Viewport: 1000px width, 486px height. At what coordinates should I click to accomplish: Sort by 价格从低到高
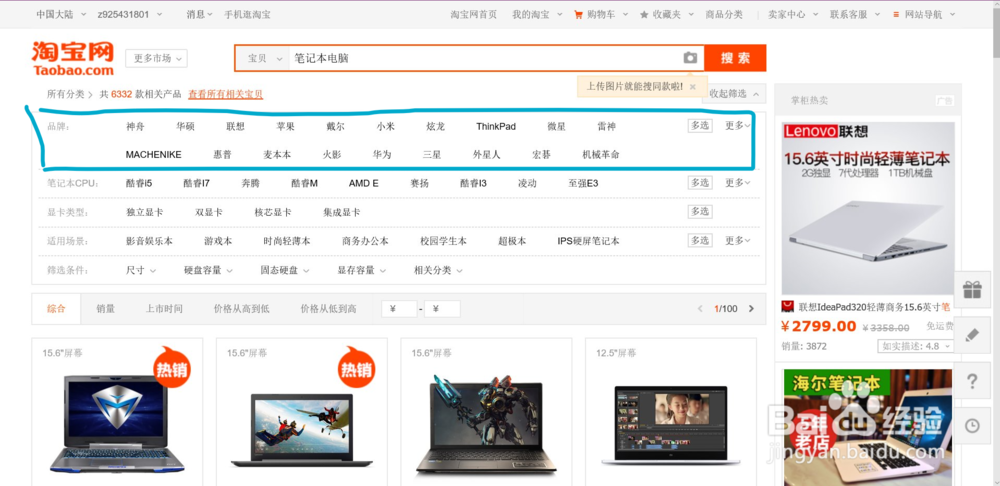328,309
